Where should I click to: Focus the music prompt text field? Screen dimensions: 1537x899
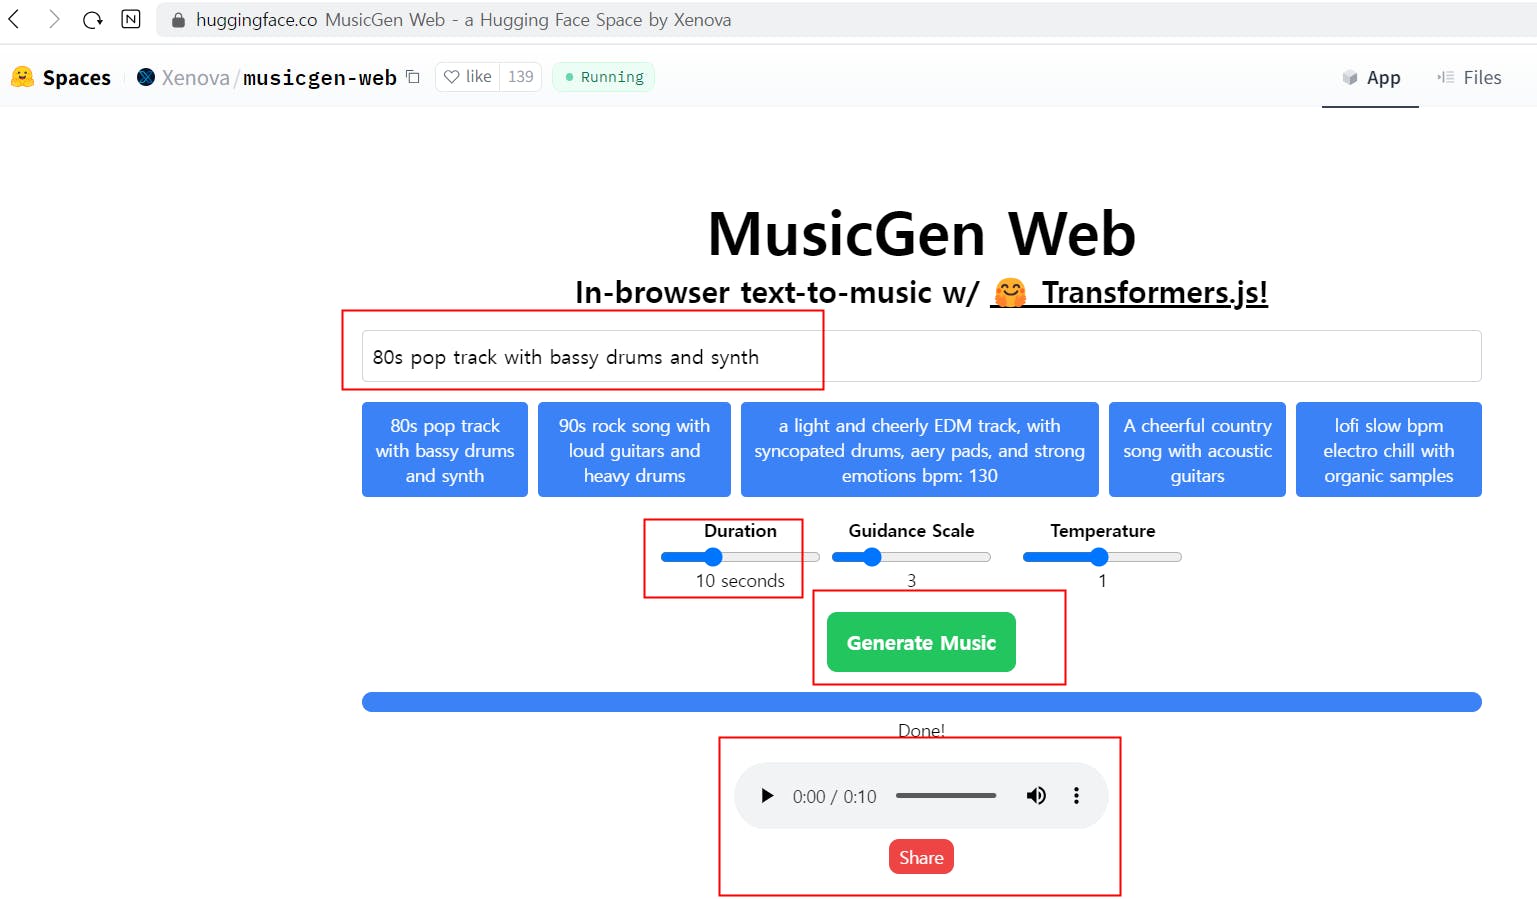pos(921,356)
